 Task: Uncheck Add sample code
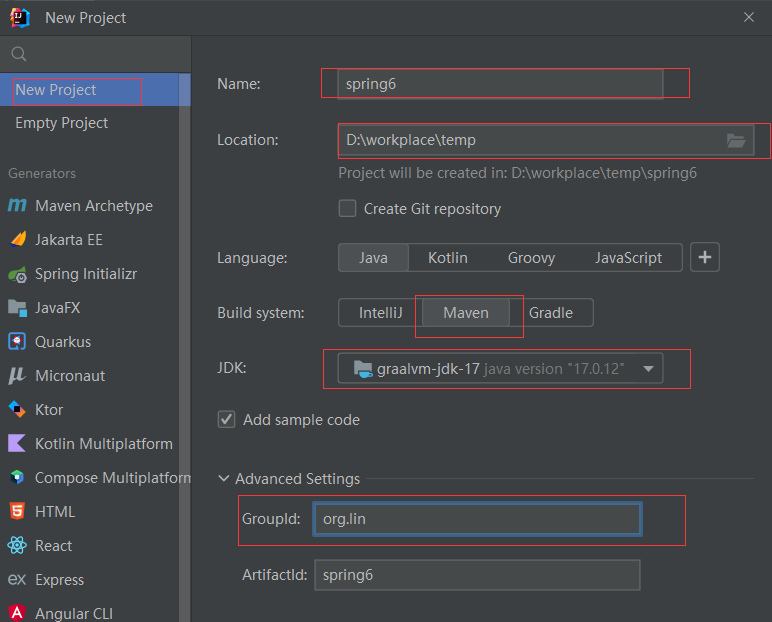pos(226,420)
